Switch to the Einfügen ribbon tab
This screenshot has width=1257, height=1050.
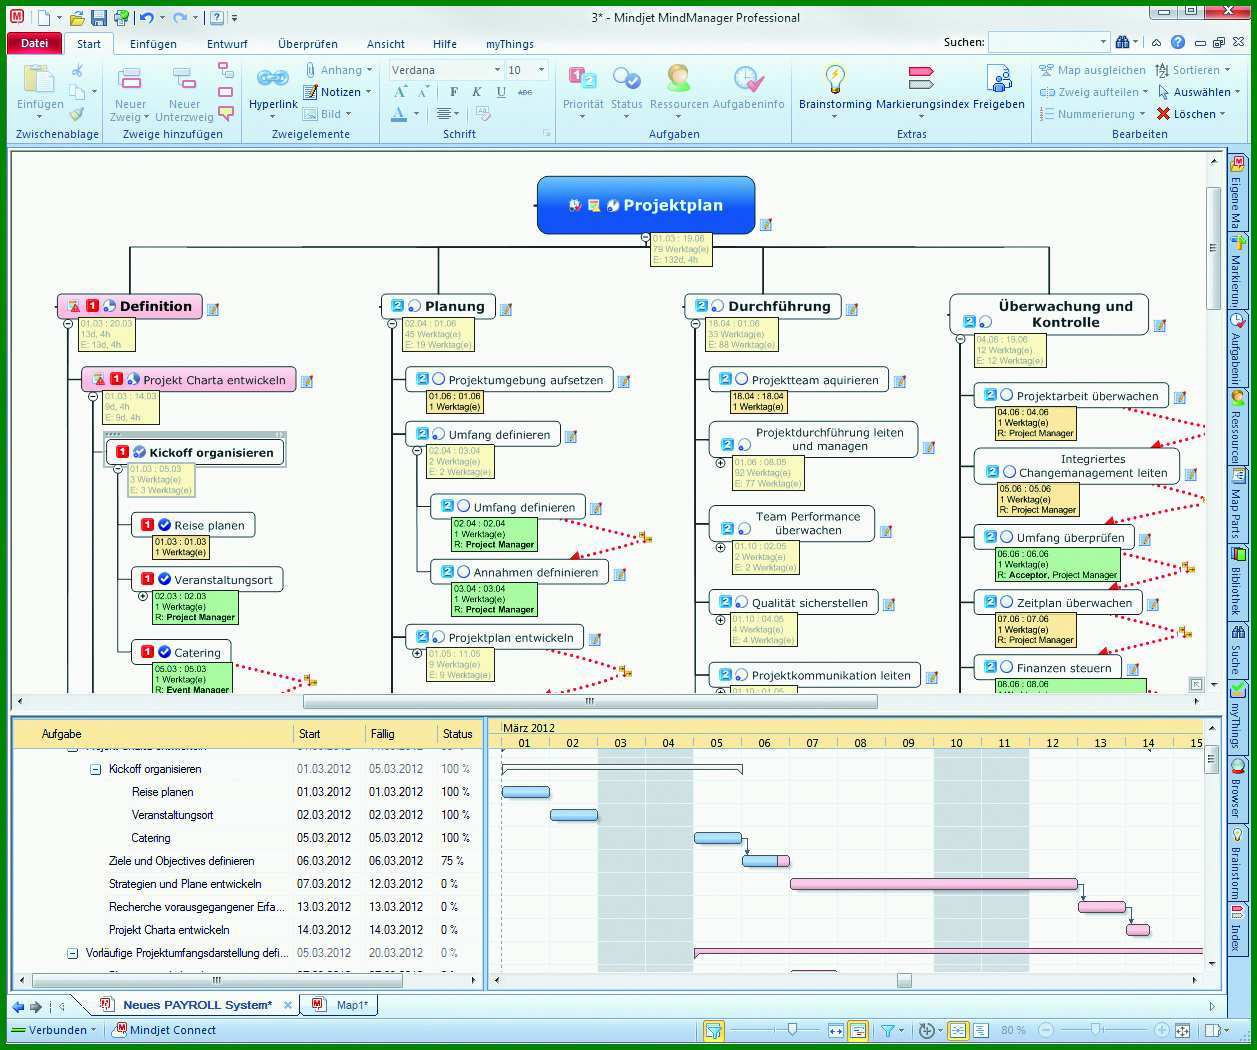tap(153, 44)
